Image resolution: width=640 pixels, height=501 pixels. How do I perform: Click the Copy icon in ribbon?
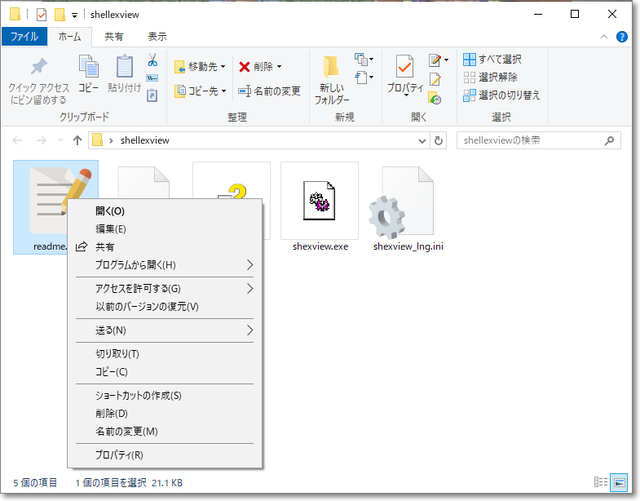(88, 68)
